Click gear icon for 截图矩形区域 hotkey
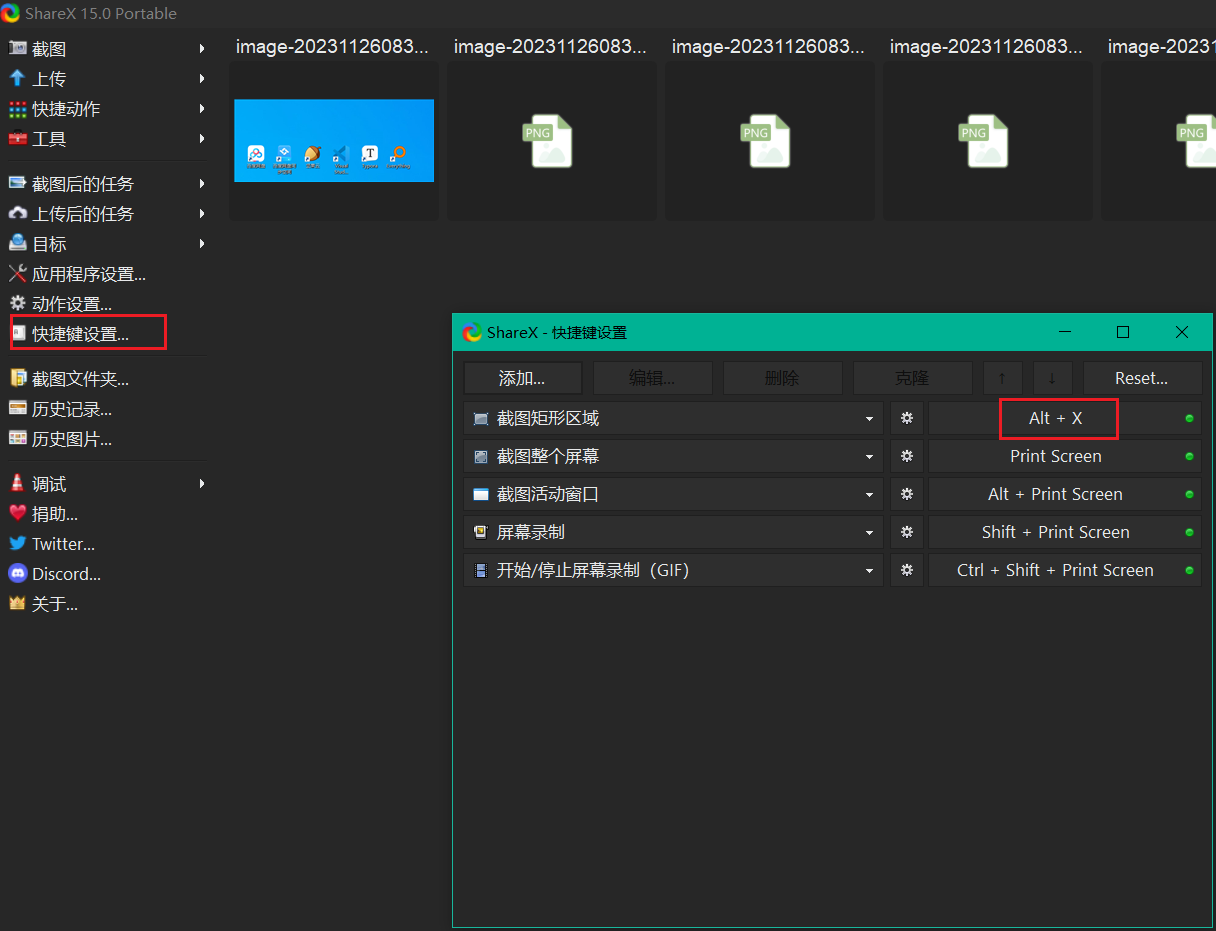 coord(907,418)
